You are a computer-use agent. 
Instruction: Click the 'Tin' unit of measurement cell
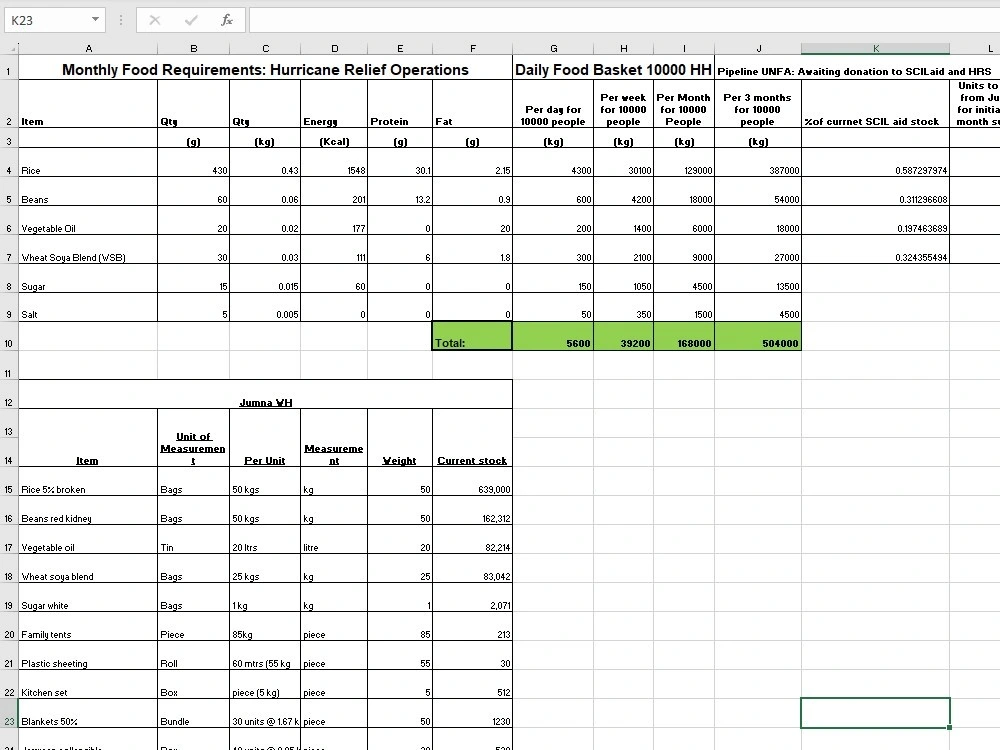193,541
